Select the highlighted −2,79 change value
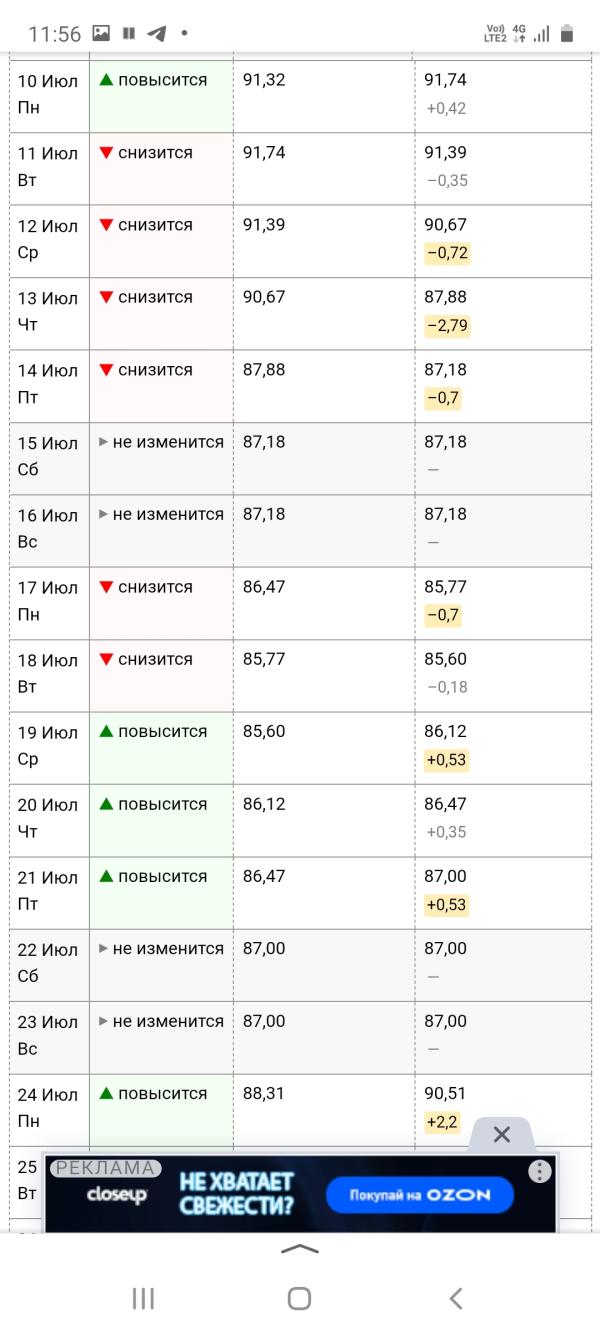 coord(447,325)
